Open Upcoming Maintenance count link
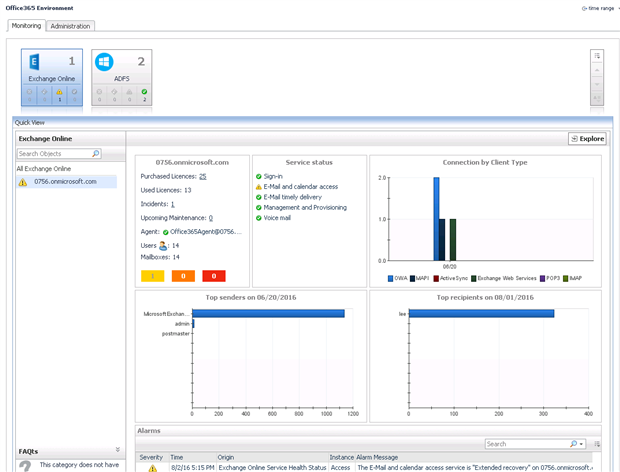Image resolution: width=620 pixels, height=472 pixels. tap(211, 218)
